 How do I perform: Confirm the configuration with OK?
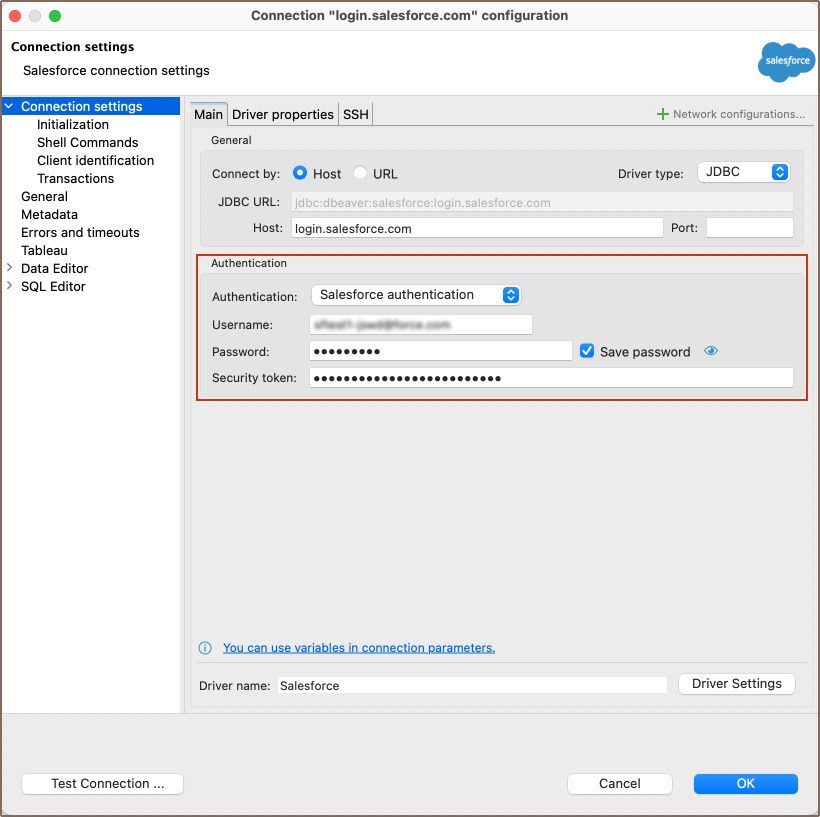[x=745, y=784]
